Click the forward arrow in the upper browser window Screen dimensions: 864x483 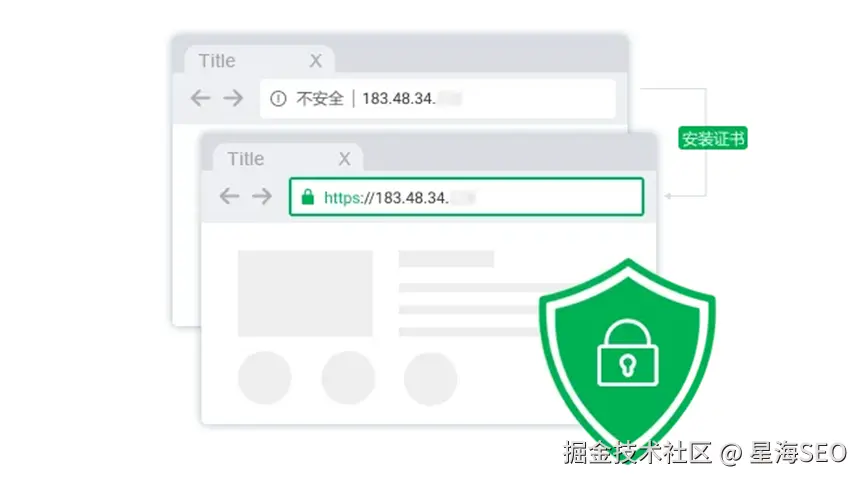[233, 98]
